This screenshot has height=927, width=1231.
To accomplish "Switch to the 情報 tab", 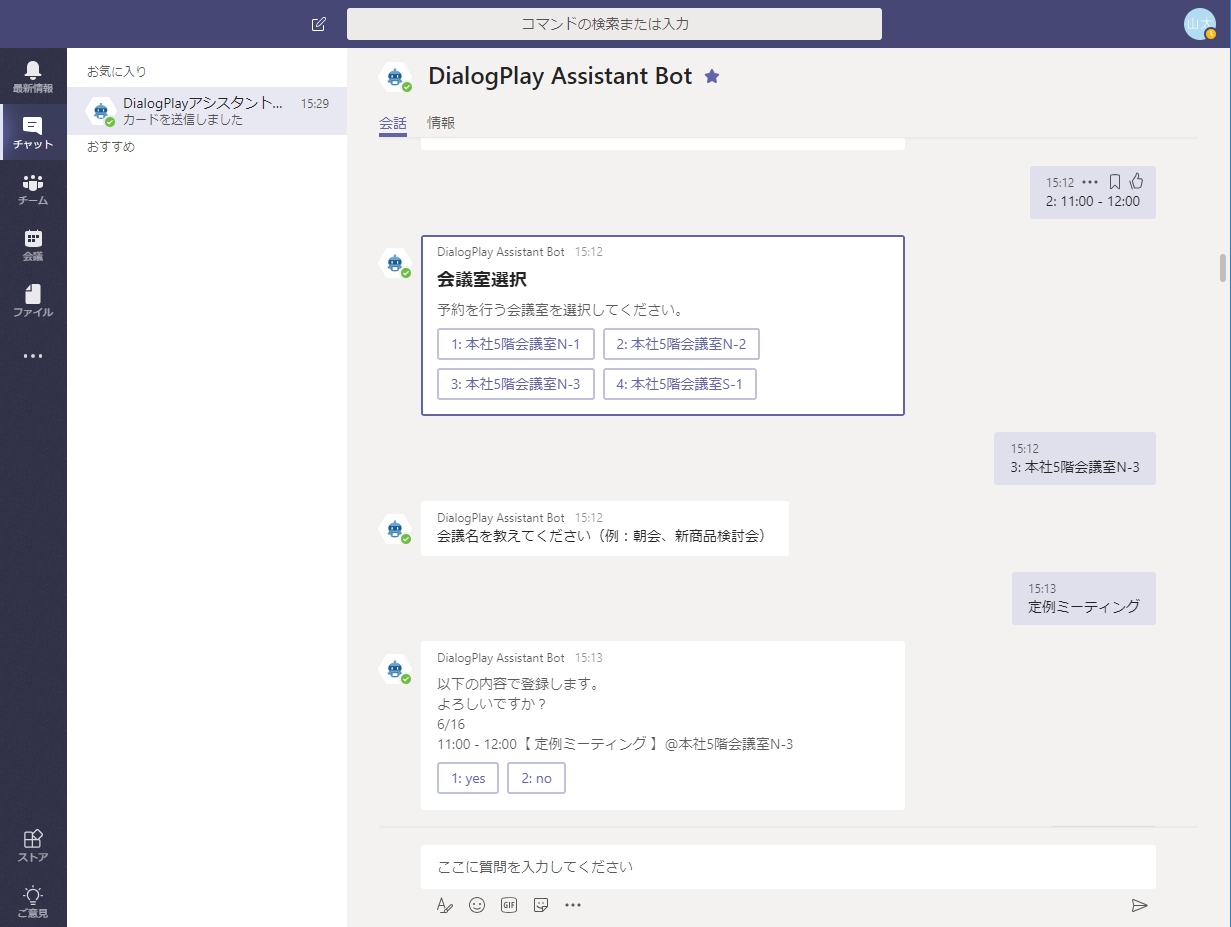I will tap(441, 123).
